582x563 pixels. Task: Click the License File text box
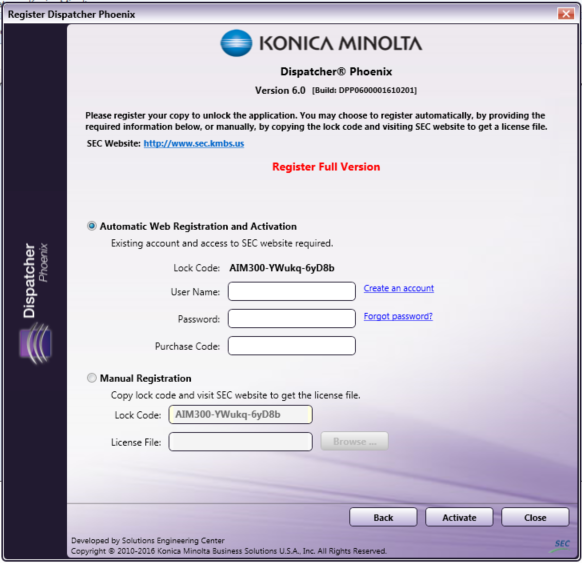(241, 442)
